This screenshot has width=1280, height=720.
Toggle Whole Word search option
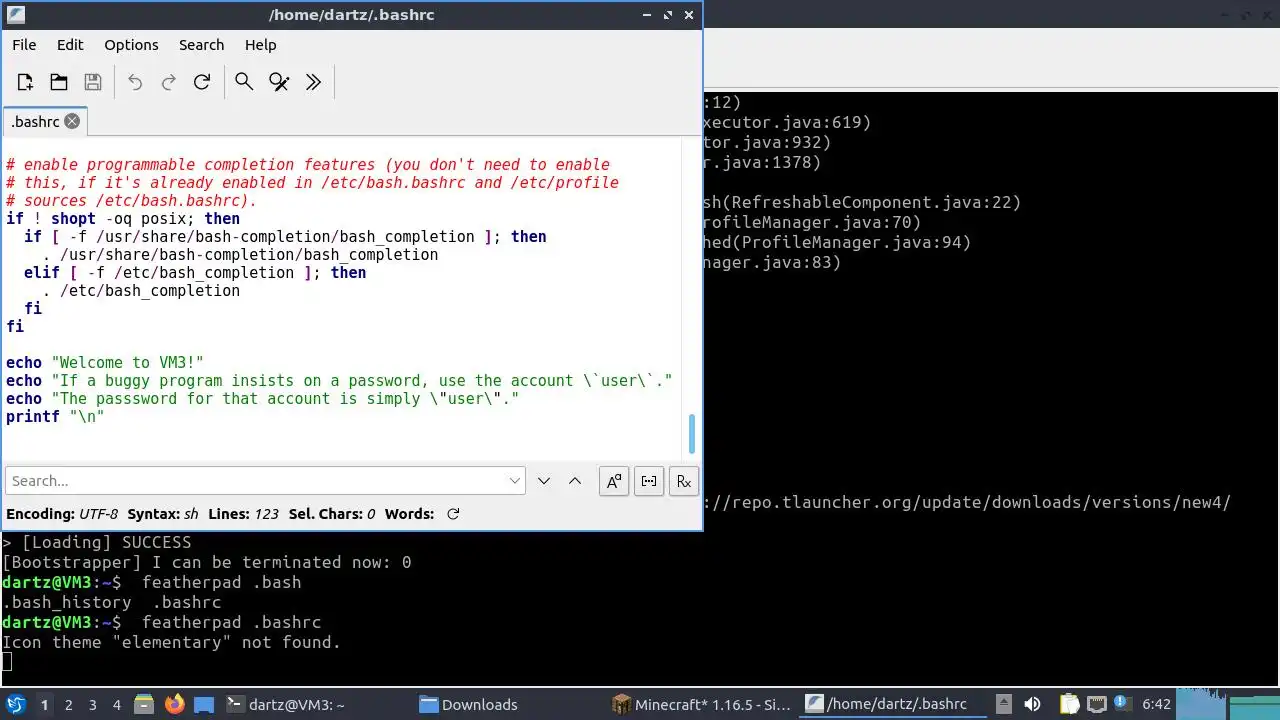[649, 481]
